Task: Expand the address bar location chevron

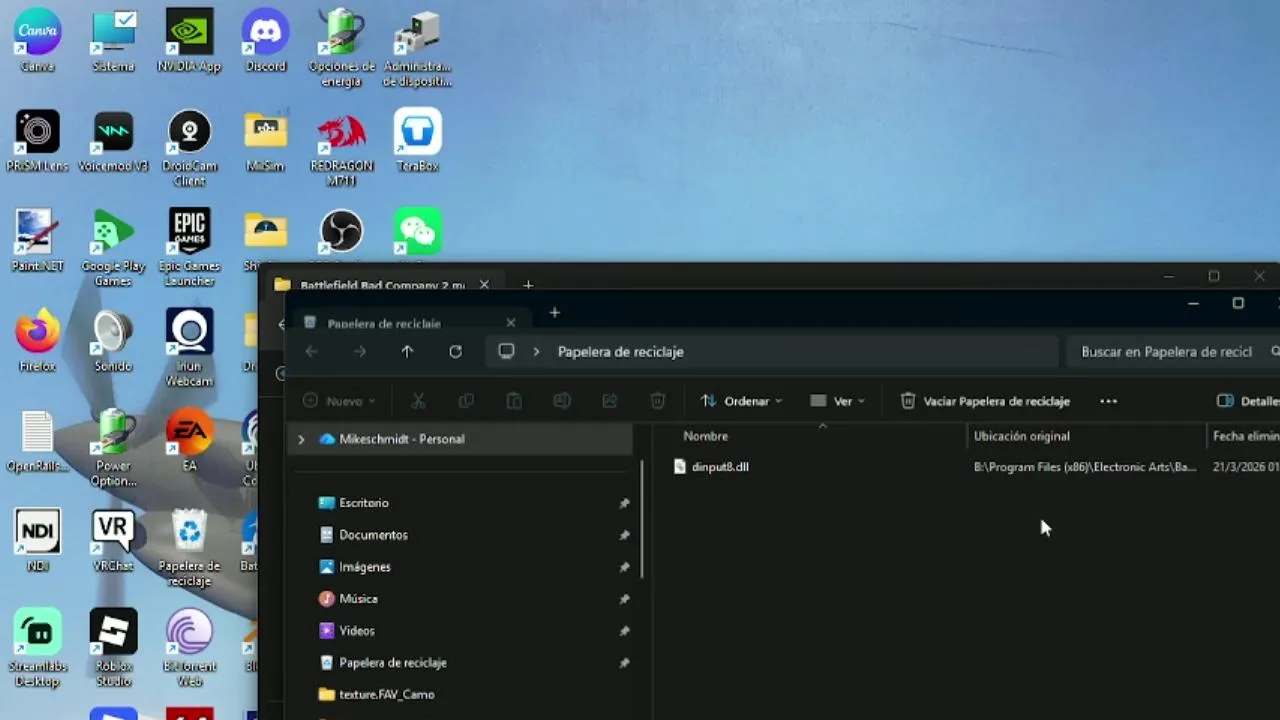Action: point(537,352)
